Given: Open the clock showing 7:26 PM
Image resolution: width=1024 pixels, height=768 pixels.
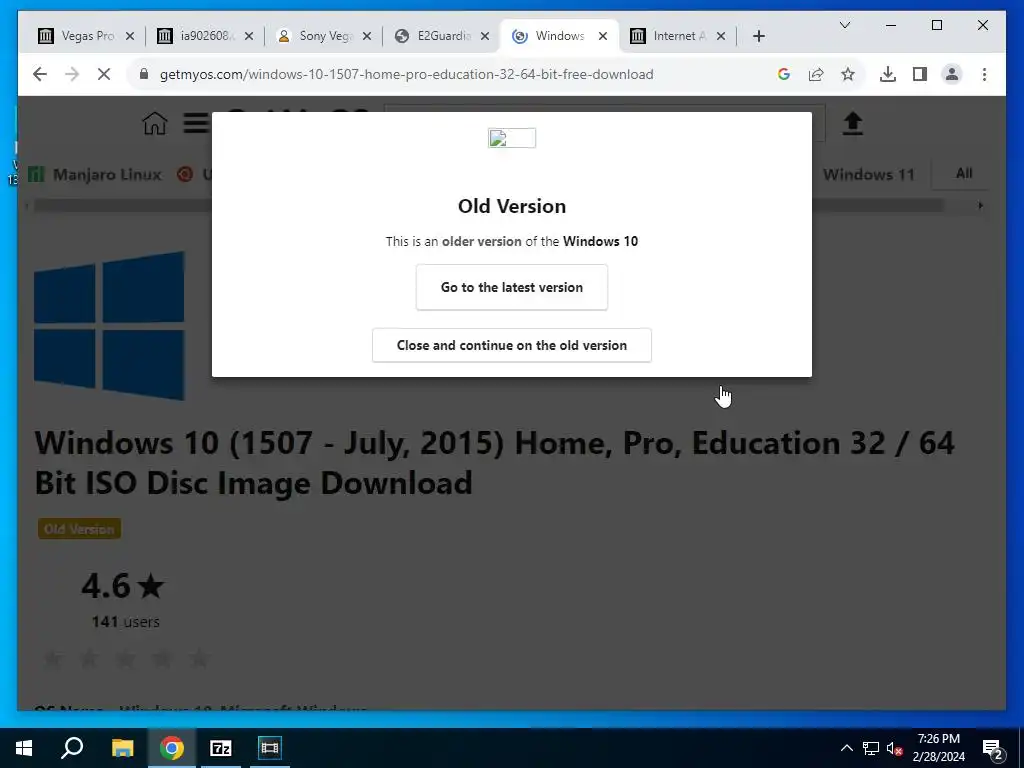Looking at the screenshot, I should (938, 748).
